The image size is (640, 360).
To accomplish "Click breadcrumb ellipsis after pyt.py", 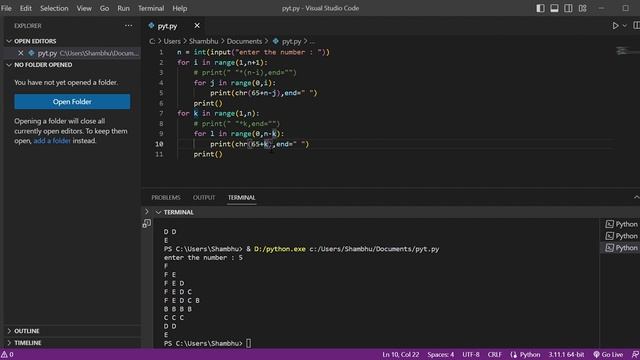I will pos(312,41).
